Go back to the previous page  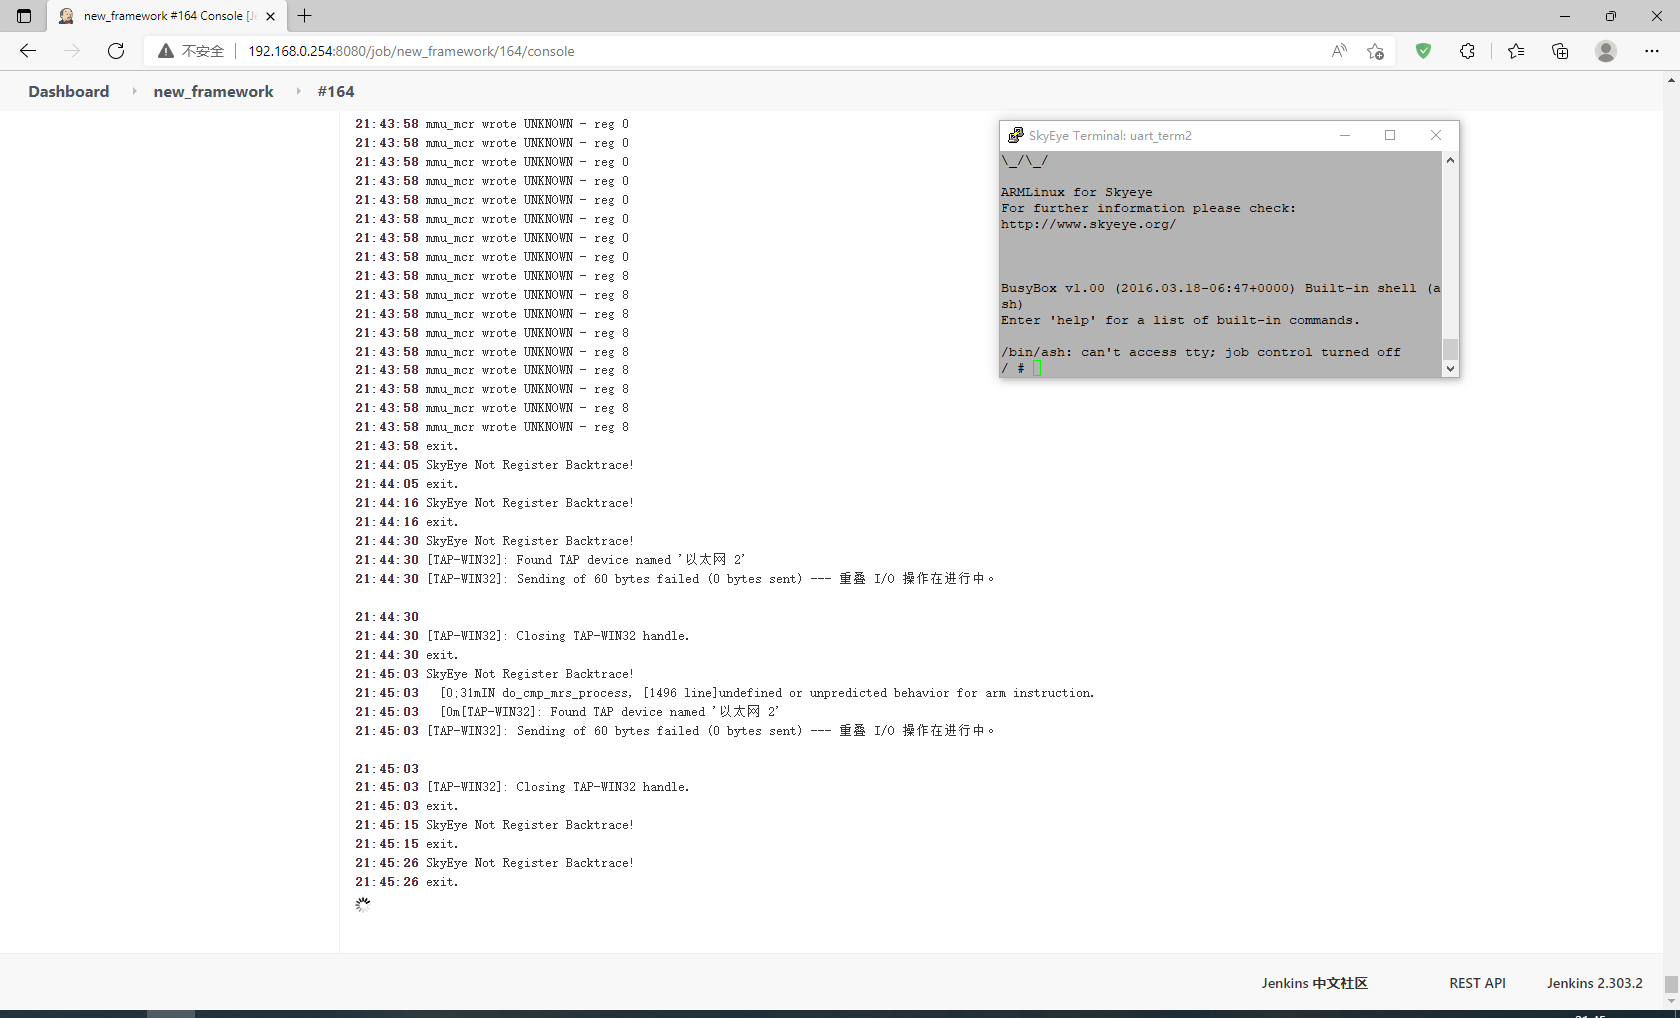click(28, 51)
